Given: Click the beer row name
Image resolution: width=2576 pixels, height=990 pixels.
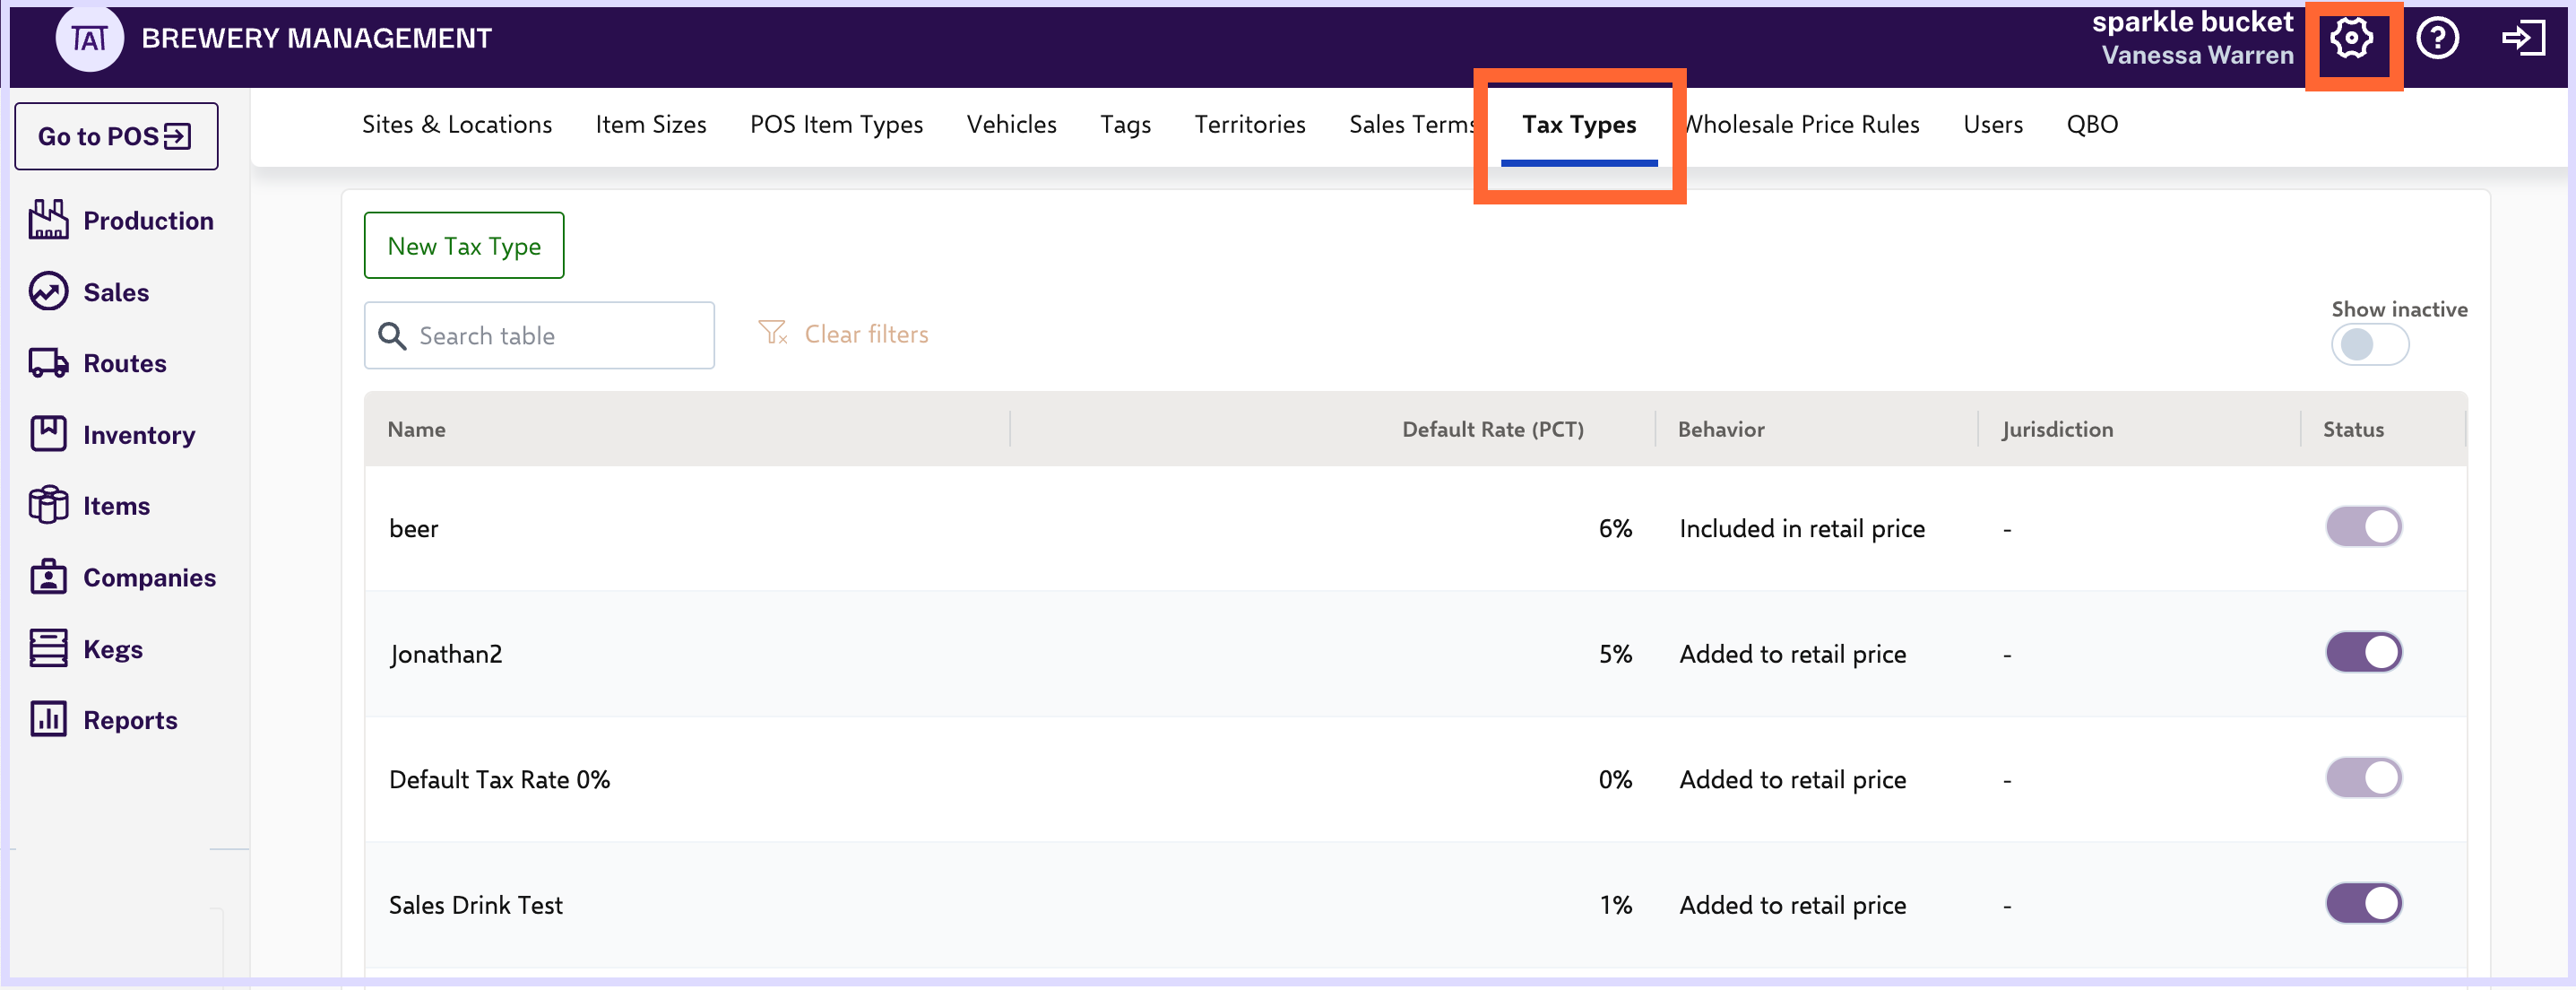Looking at the screenshot, I should point(413,528).
